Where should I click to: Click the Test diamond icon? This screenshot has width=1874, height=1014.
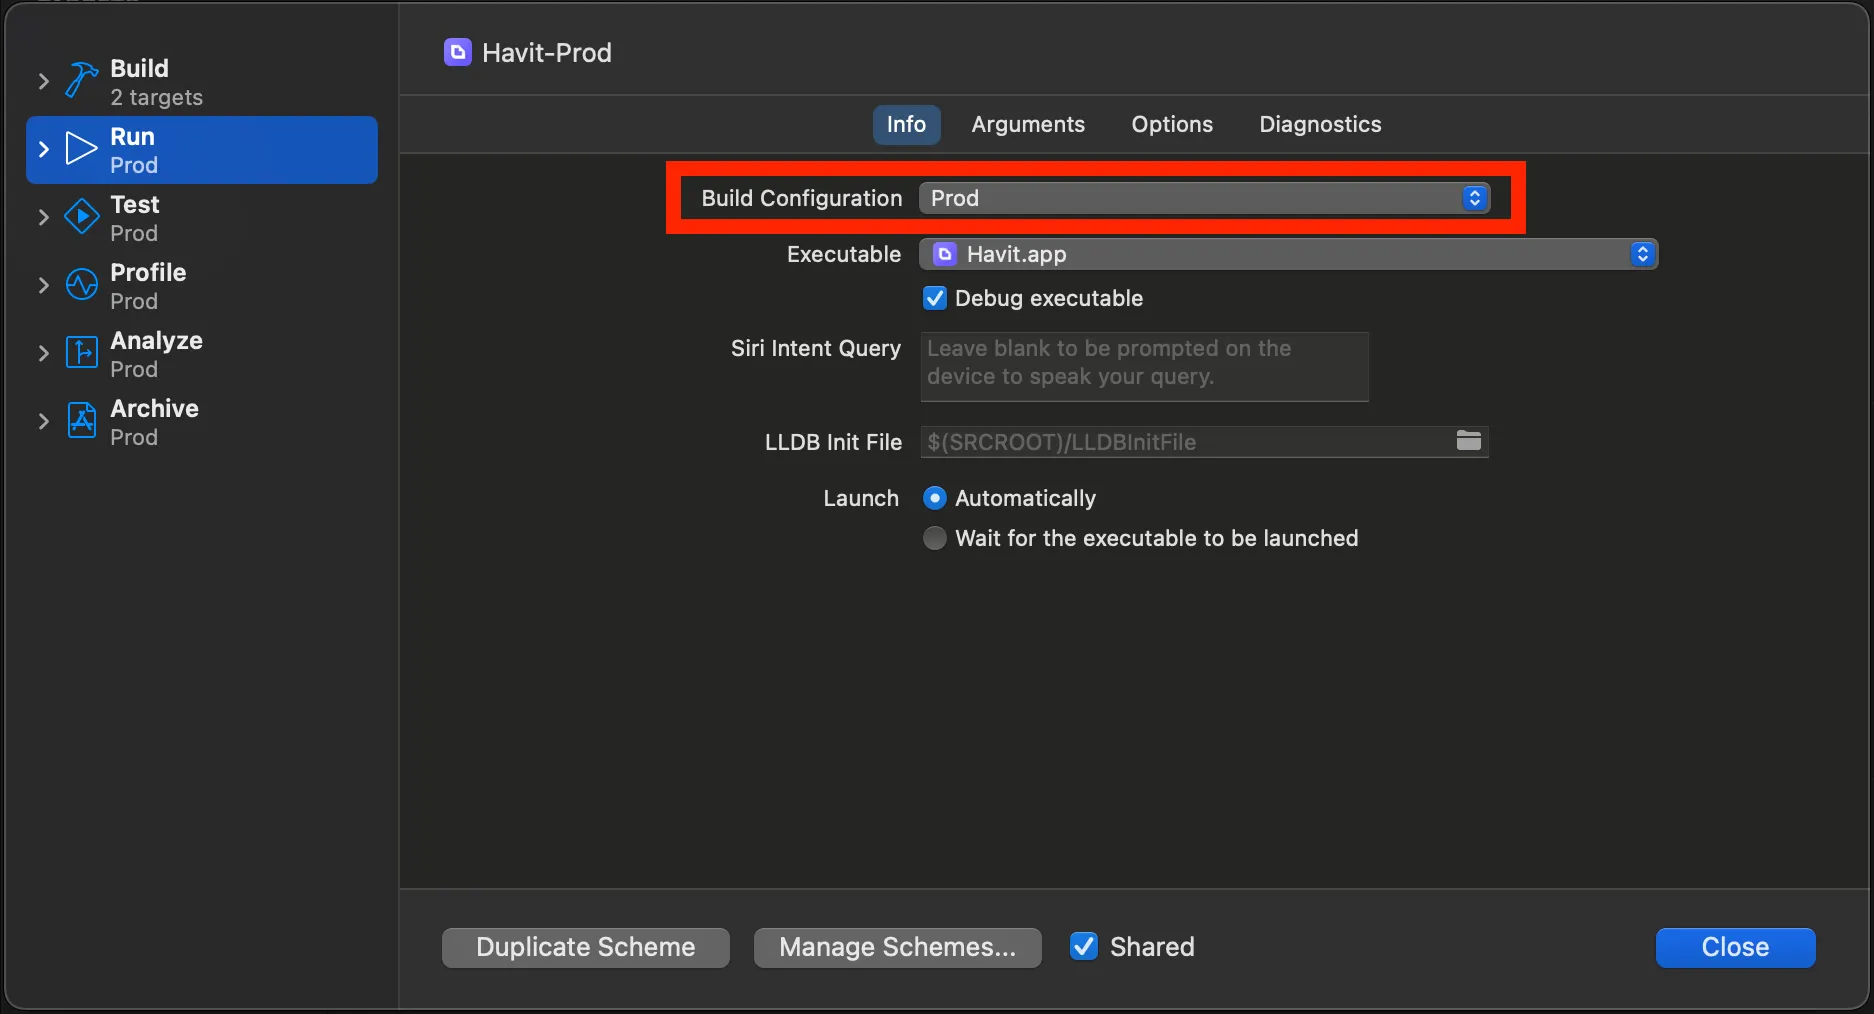[x=81, y=217]
